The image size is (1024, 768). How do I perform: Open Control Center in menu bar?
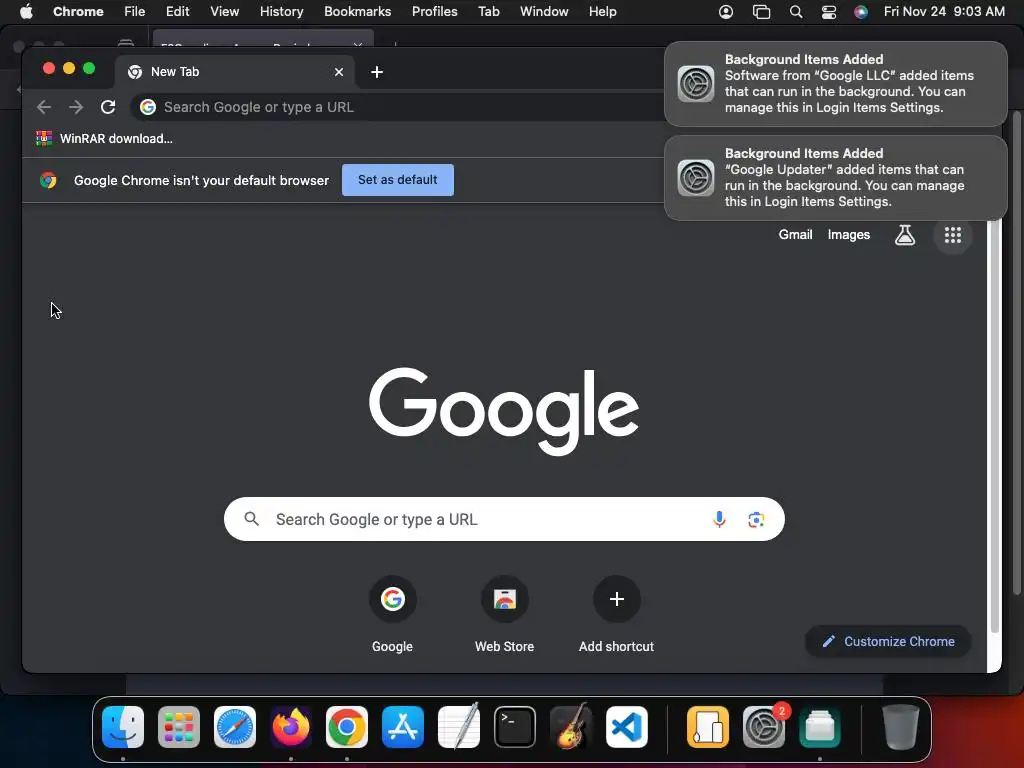[x=829, y=12]
